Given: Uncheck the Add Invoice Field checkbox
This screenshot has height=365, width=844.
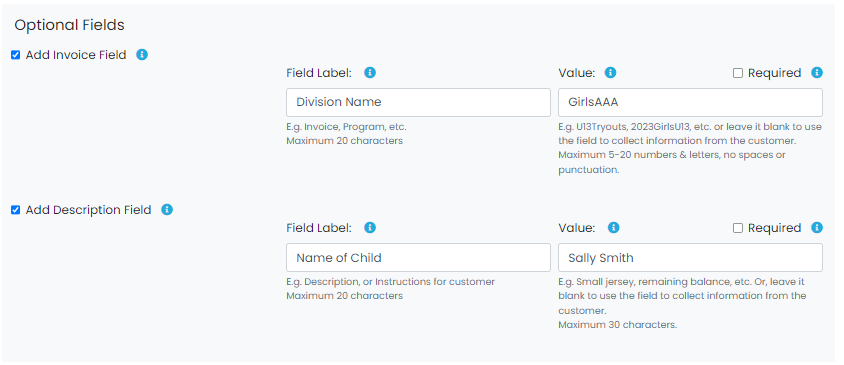Looking at the screenshot, I should pos(16,55).
